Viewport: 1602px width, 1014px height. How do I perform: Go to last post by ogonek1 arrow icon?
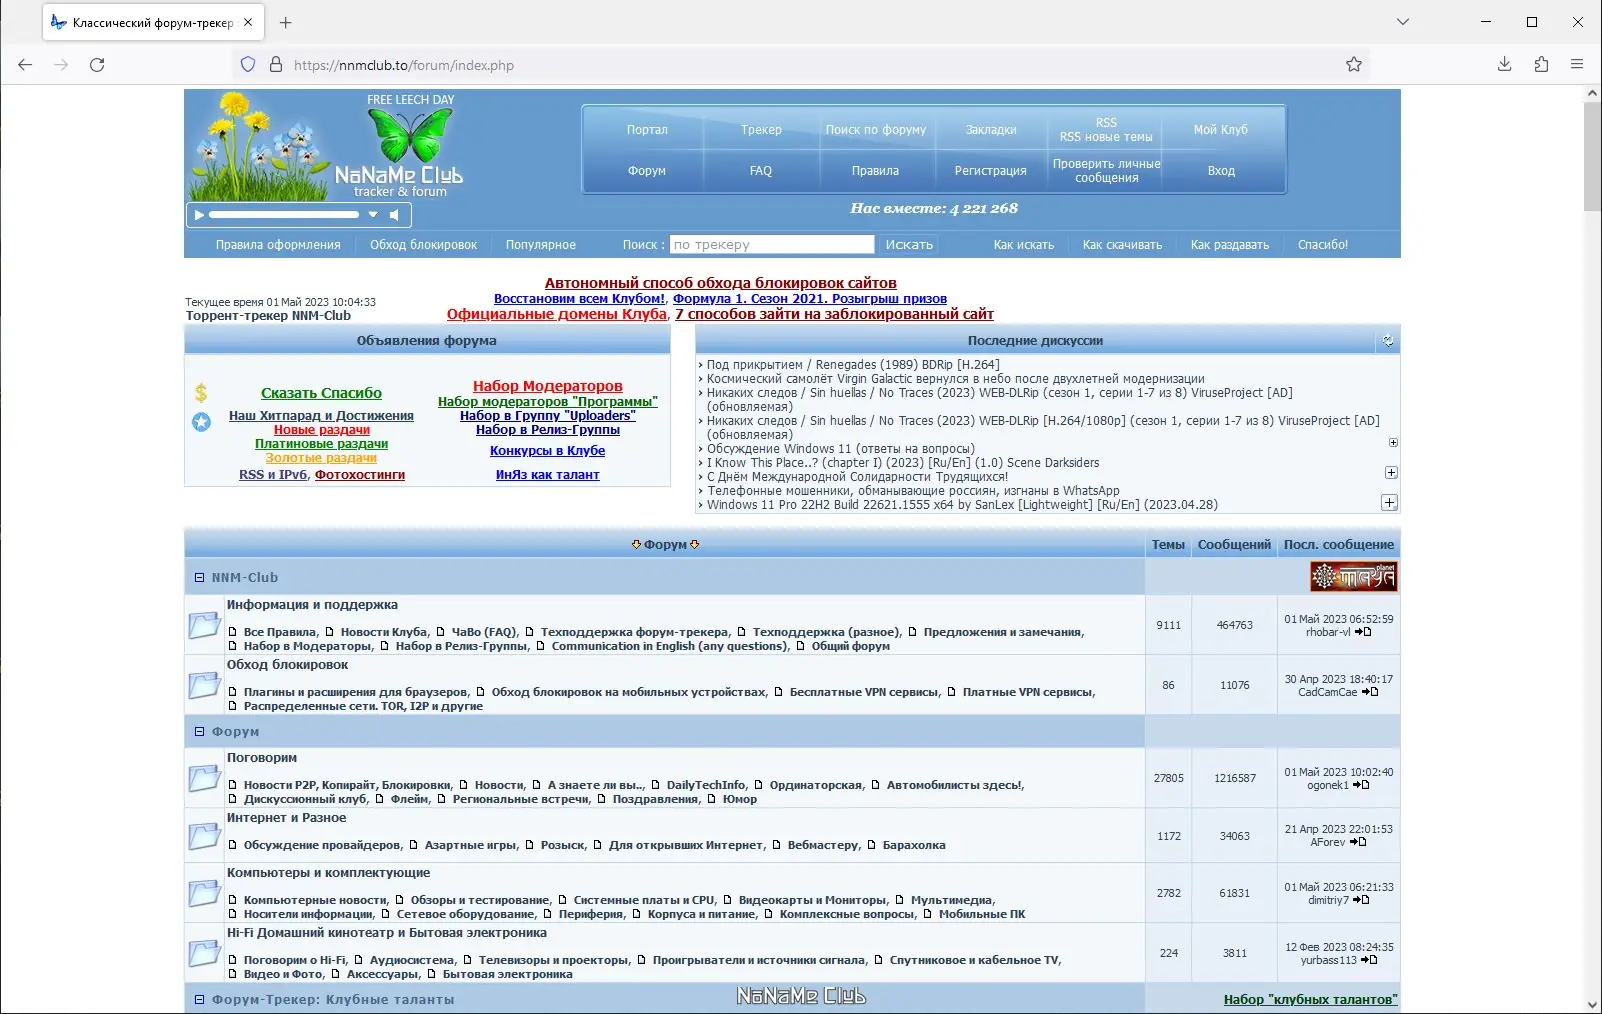point(1361,785)
